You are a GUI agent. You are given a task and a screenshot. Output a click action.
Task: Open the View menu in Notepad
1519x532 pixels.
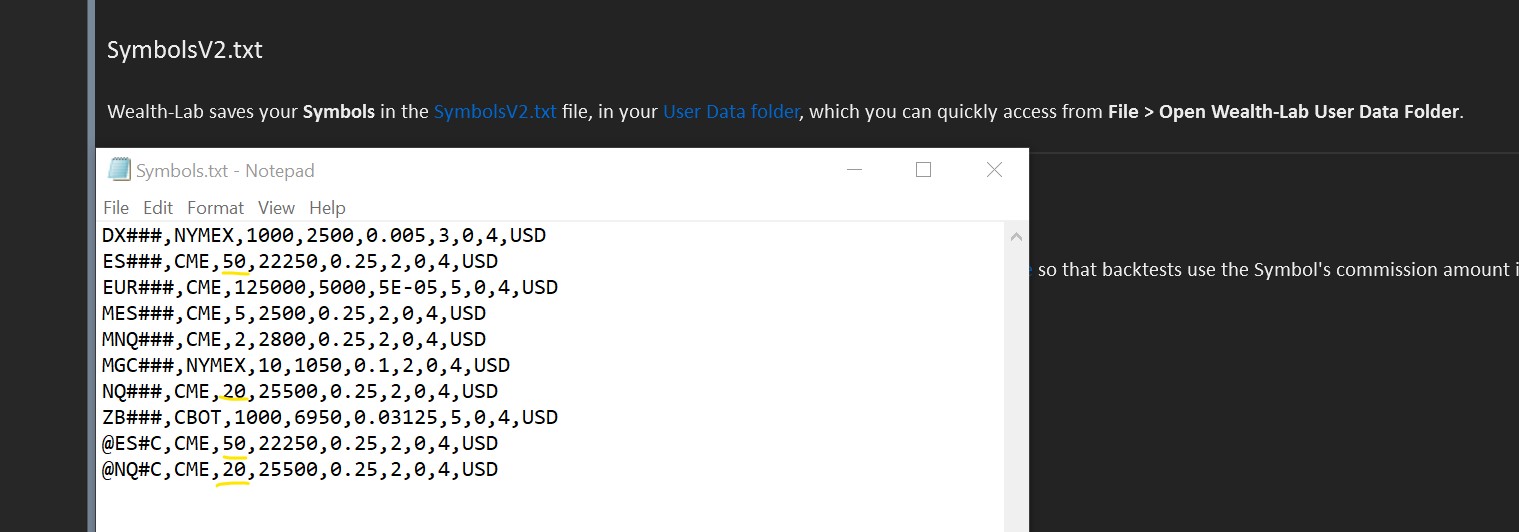click(276, 208)
